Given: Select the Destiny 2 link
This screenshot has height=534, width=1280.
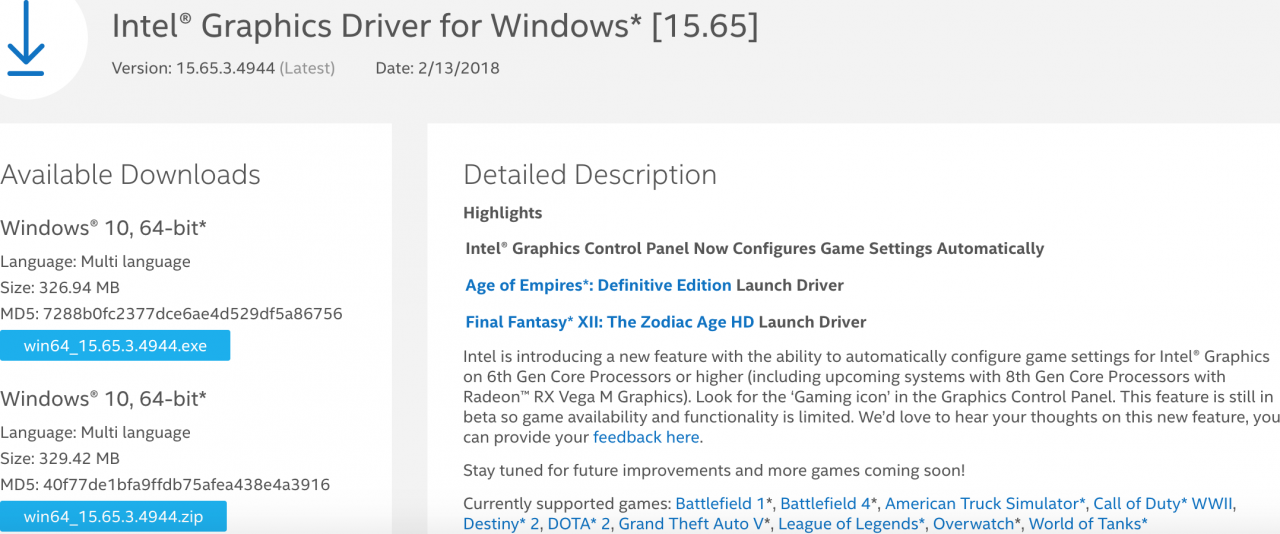Looking at the screenshot, I should click(501, 523).
